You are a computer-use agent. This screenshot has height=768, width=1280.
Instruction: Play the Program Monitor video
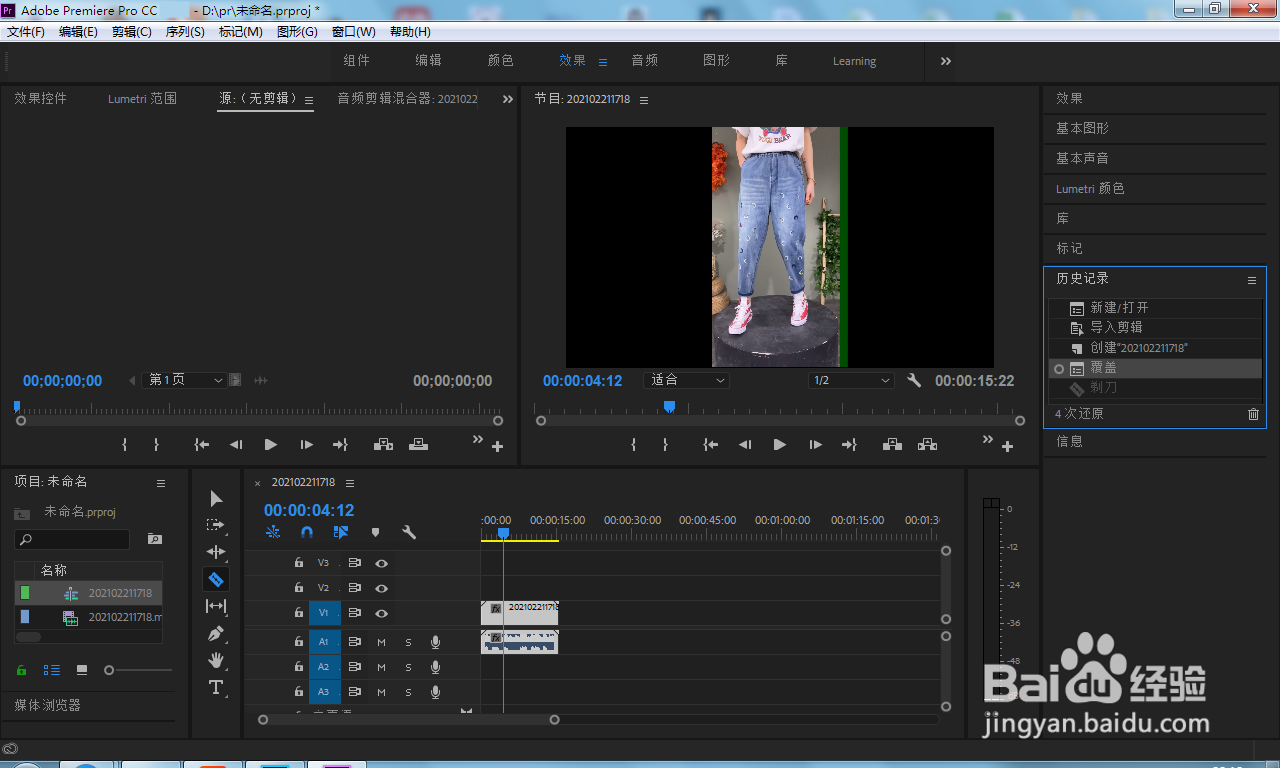point(779,445)
